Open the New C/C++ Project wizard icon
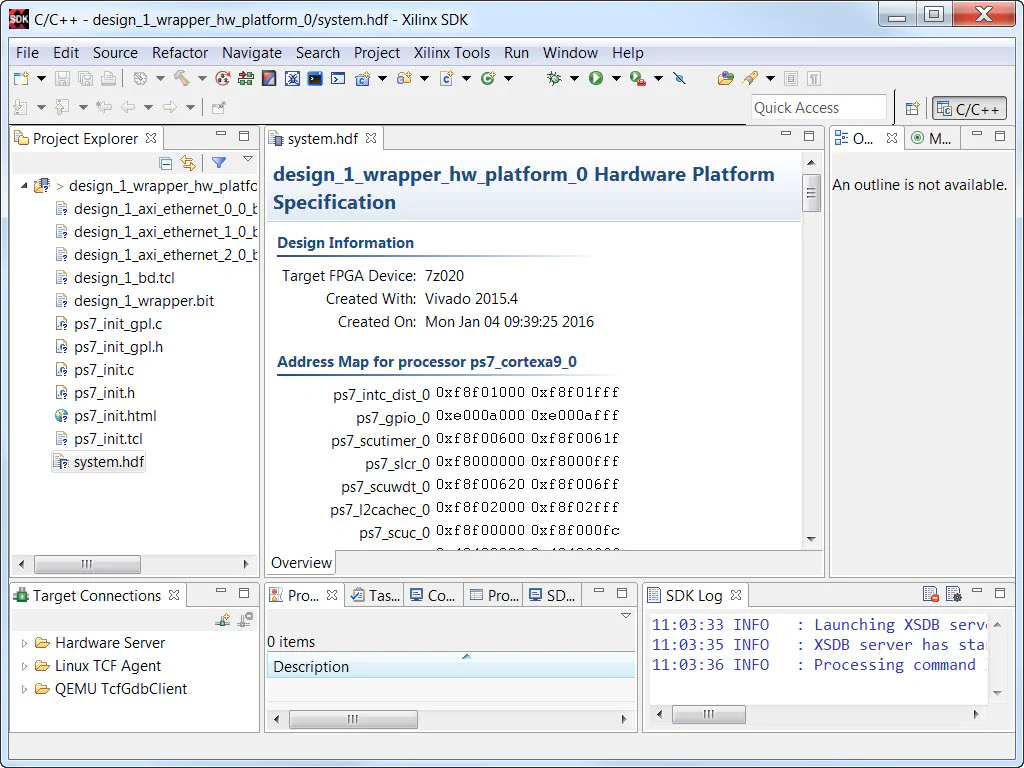This screenshot has width=1024, height=768. [x=364, y=80]
